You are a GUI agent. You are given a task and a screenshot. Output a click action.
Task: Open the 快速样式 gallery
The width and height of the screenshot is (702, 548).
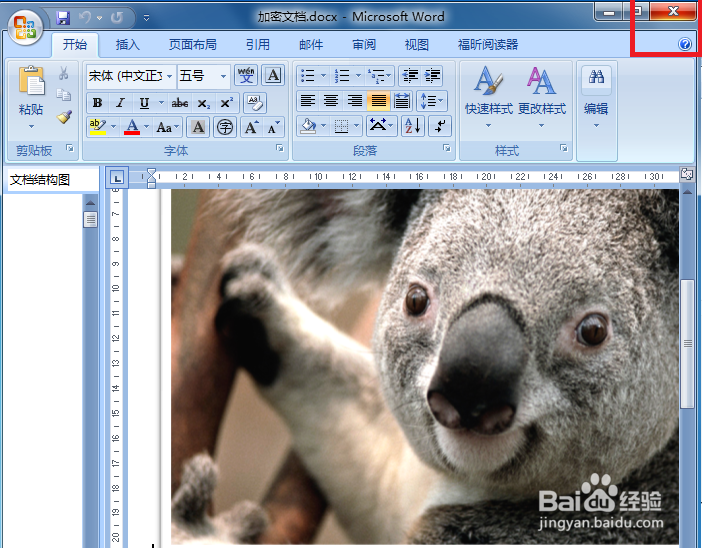click(x=488, y=97)
